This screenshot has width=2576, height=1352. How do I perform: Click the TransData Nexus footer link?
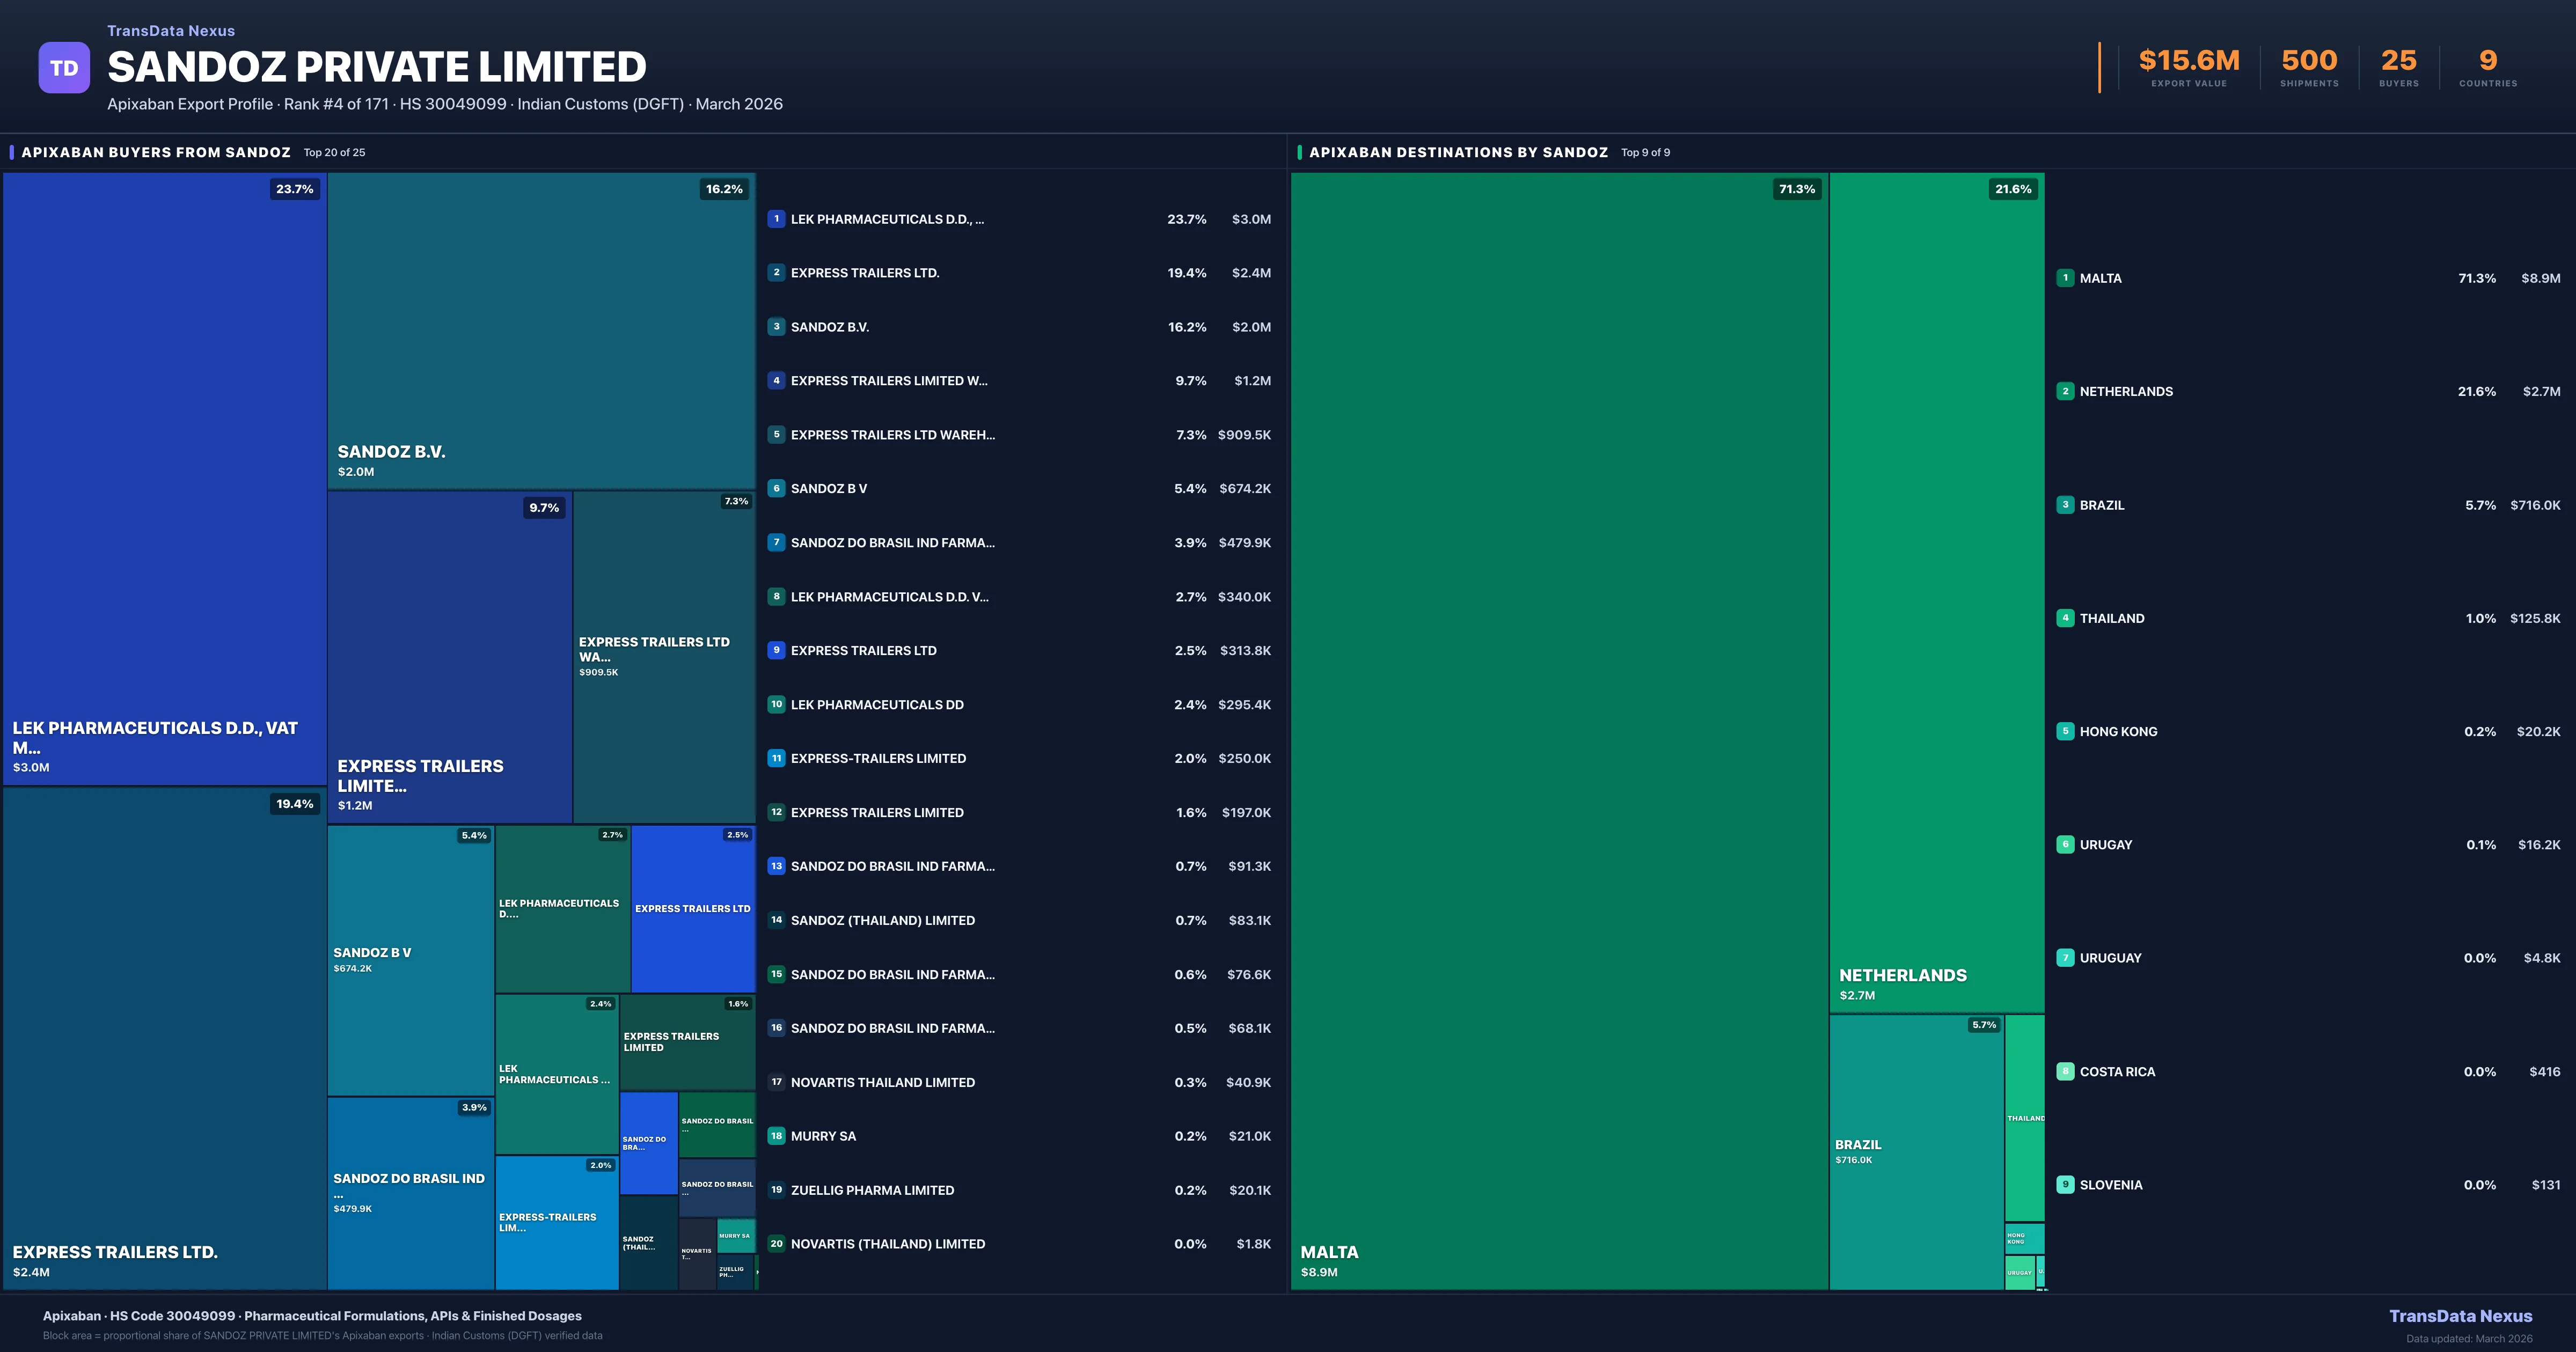(2460, 1316)
